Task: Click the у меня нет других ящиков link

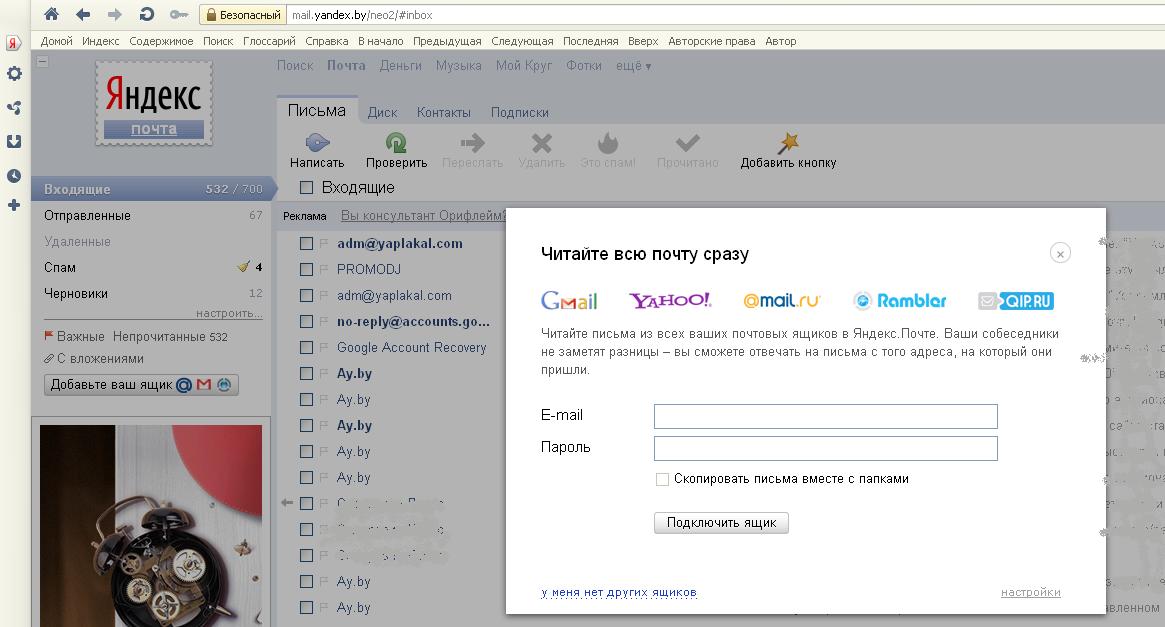Action: click(x=619, y=592)
